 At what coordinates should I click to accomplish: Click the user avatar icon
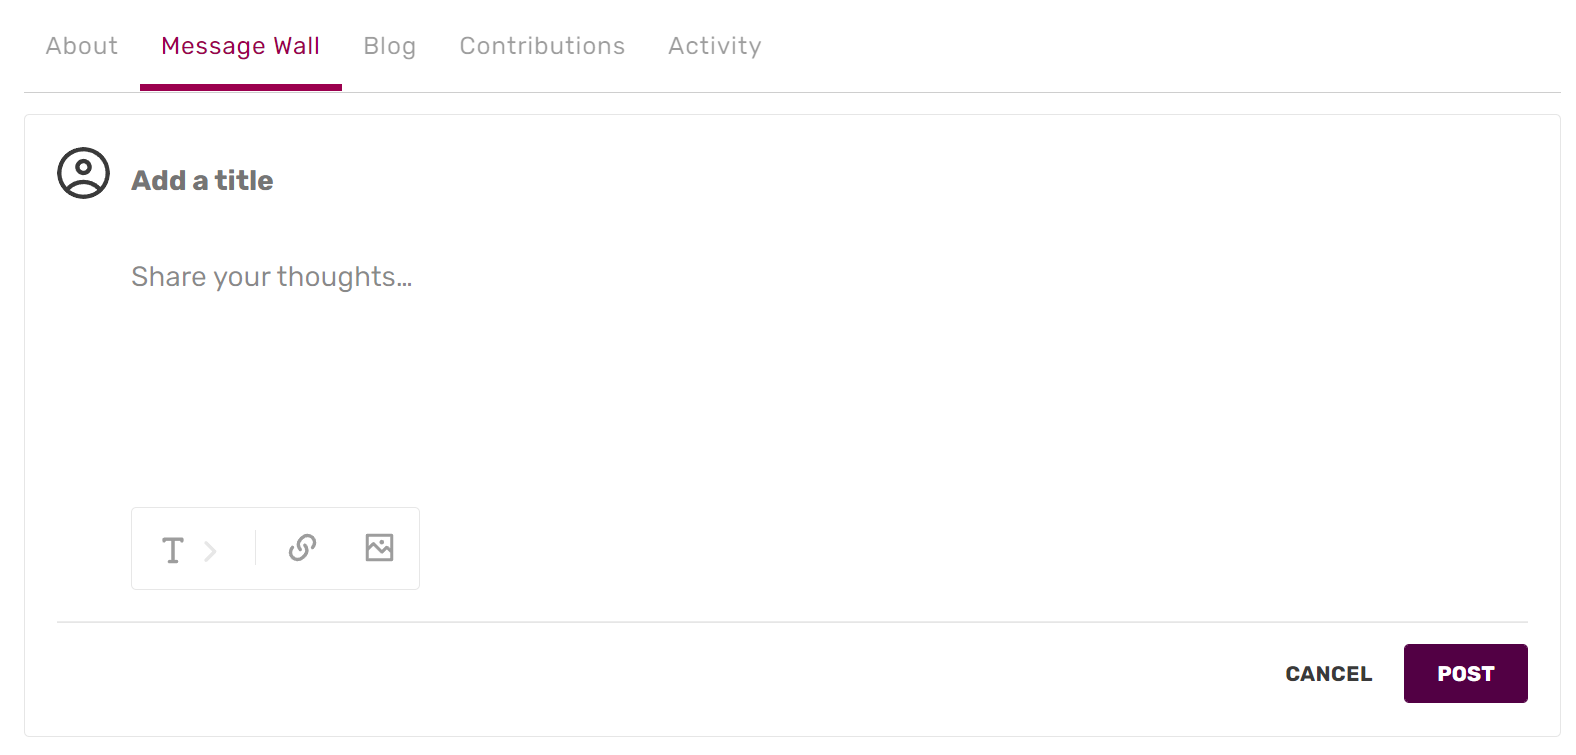(x=83, y=173)
